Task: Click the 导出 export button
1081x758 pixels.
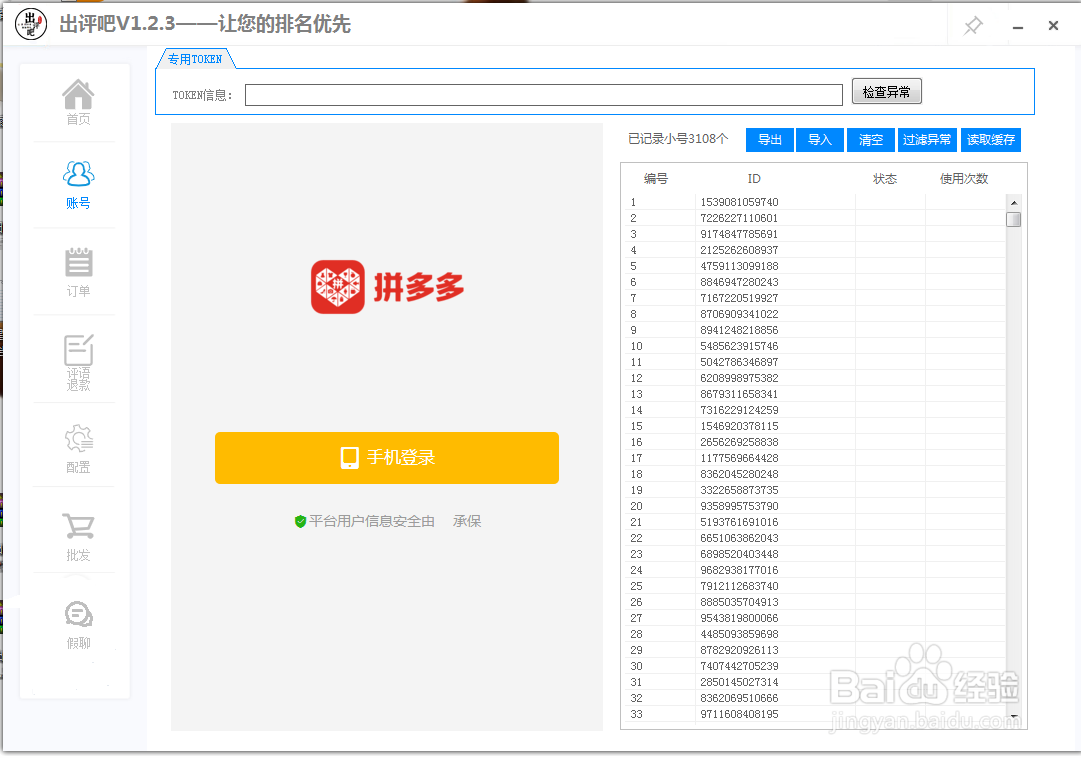Action: pyautogui.click(x=769, y=140)
